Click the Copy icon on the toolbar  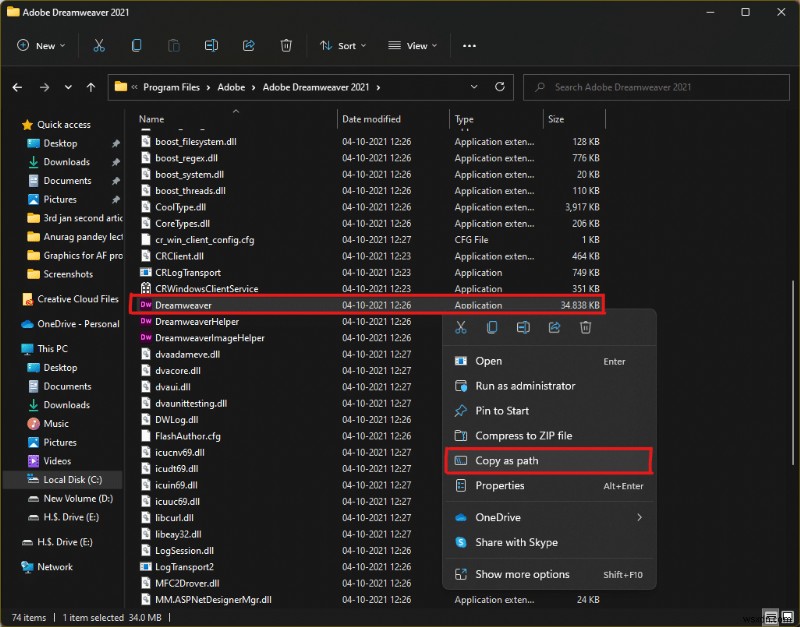point(135,45)
